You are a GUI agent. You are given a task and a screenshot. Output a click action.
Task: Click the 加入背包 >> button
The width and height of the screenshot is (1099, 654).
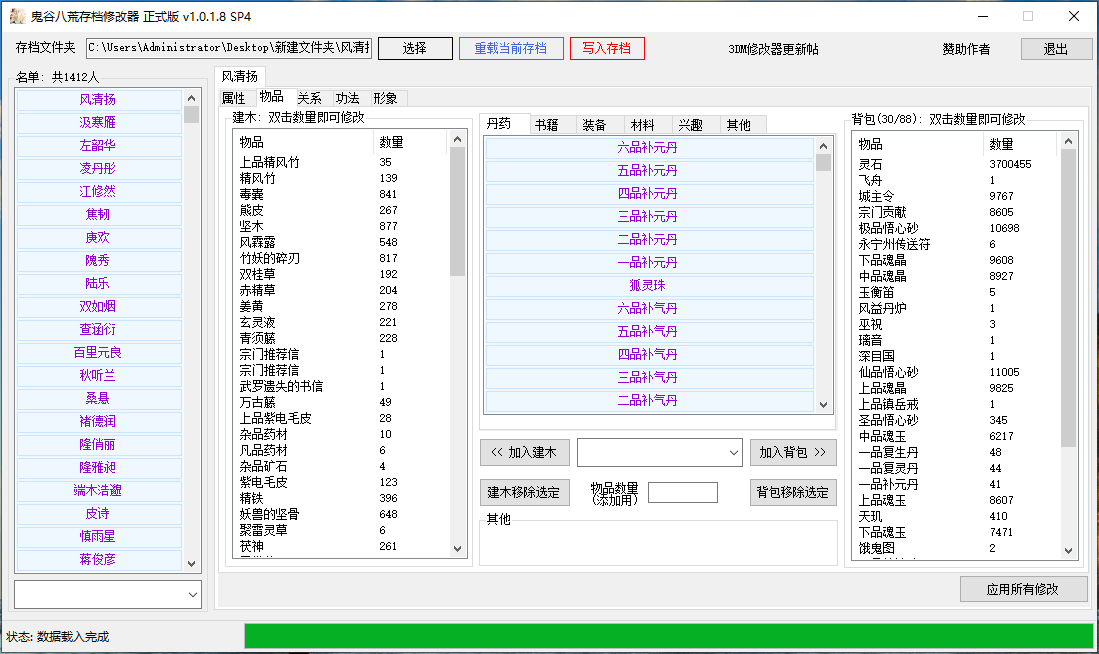[793, 453]
